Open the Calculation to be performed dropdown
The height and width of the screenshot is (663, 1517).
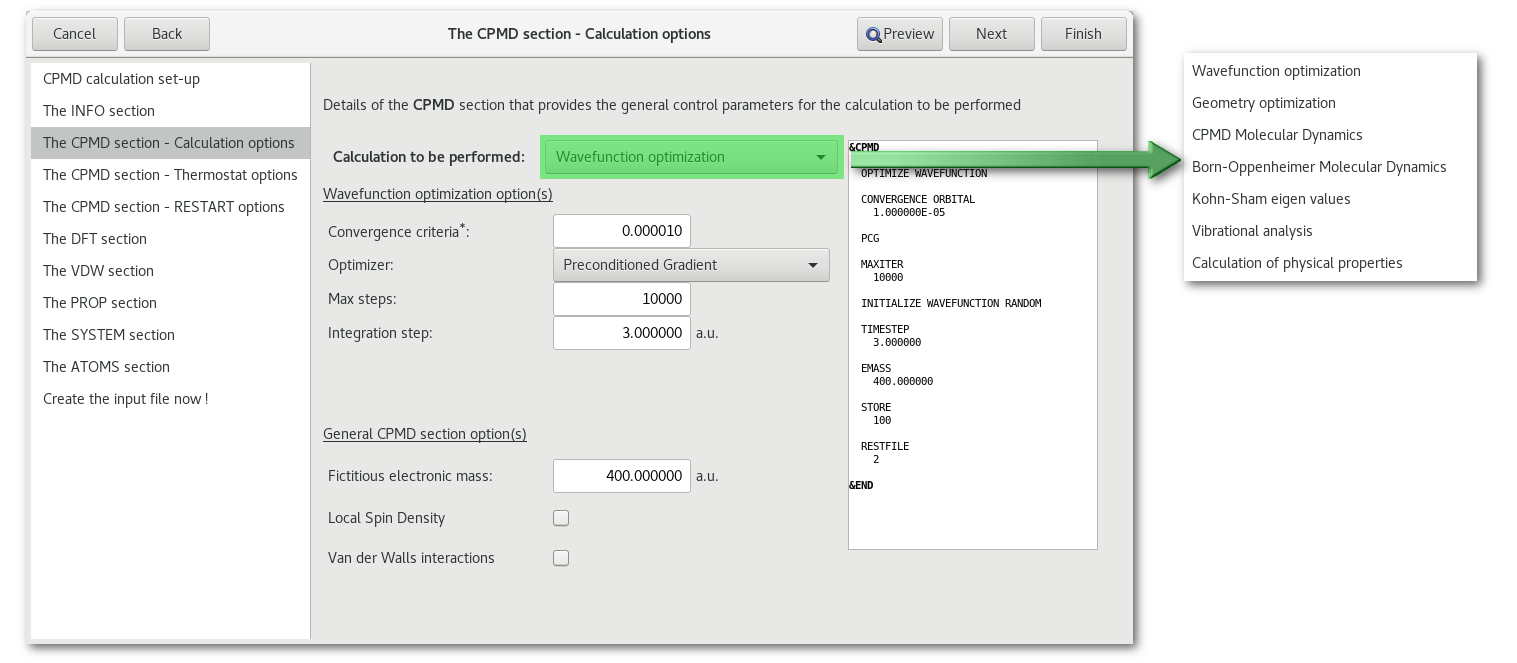[x=690, y=157]
